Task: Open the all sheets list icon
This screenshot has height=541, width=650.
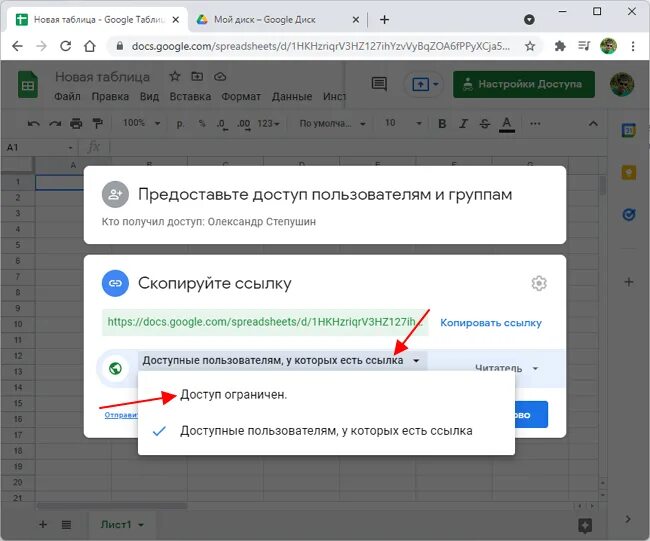Action: pos(66,524)
